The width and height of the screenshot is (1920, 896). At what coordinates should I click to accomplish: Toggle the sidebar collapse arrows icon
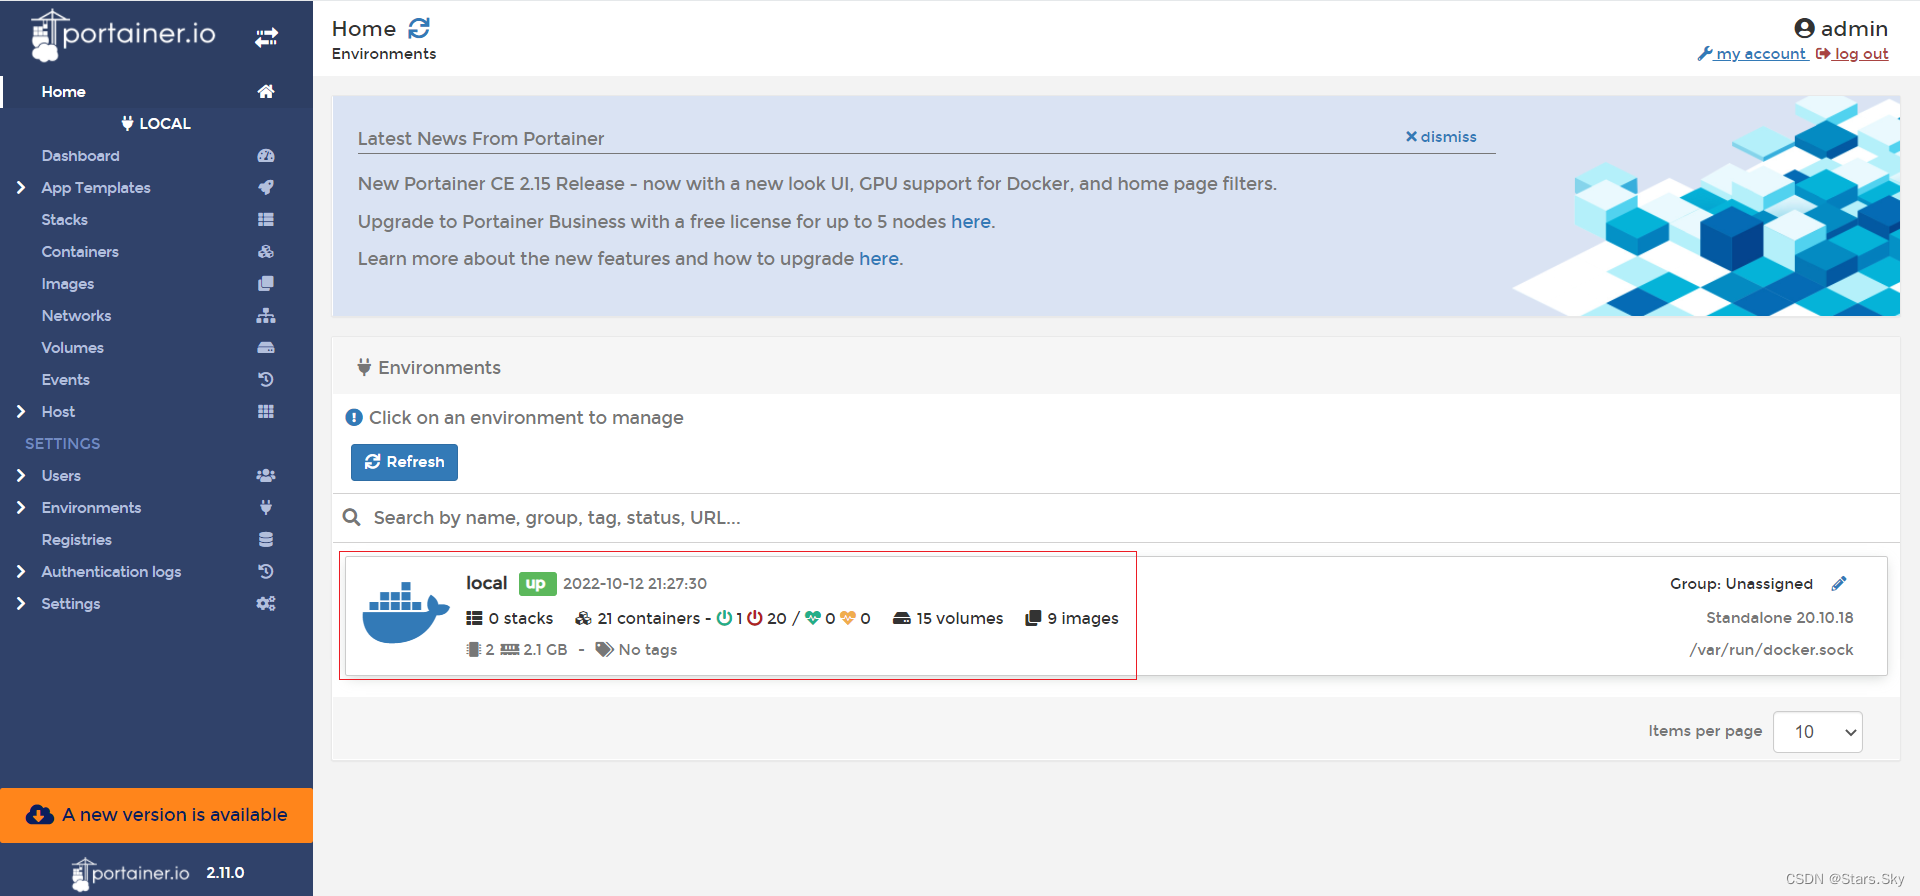266,38
